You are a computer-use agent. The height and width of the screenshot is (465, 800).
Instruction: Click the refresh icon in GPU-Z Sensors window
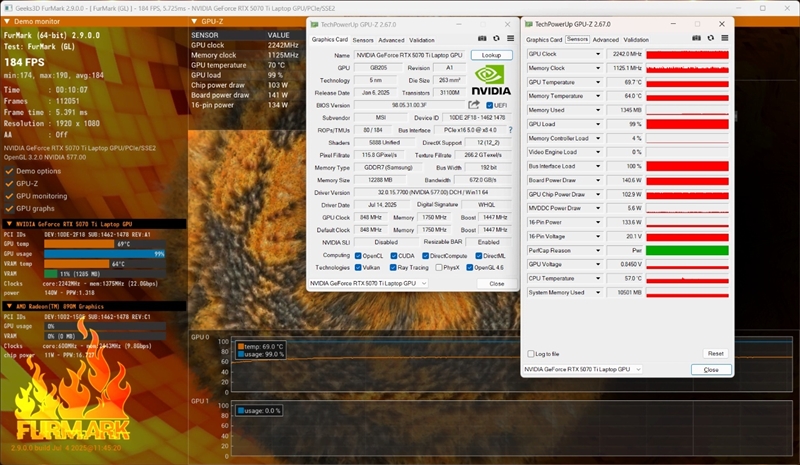[711, 38]
